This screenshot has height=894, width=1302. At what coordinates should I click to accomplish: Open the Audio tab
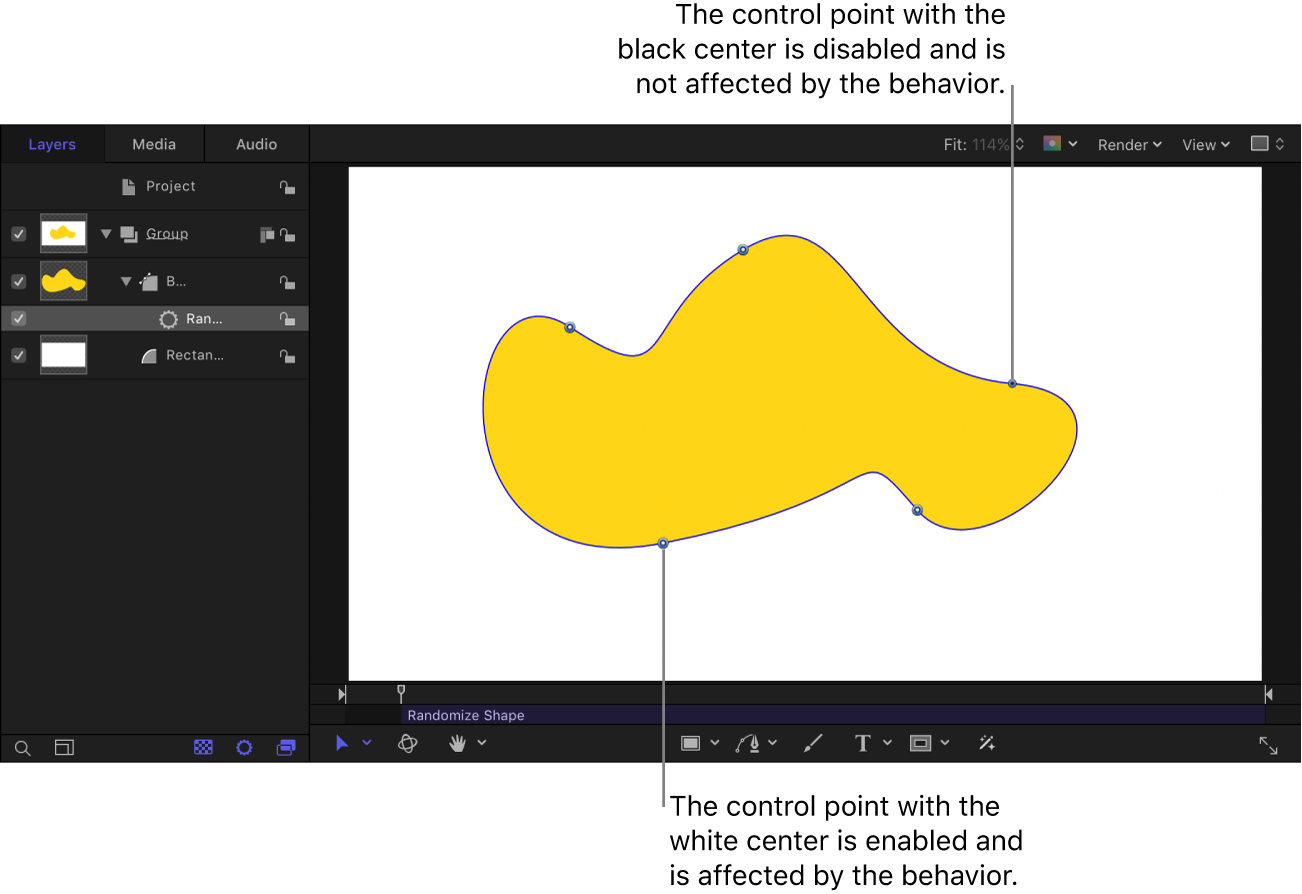pyautogui.click(x=256, y=144)
